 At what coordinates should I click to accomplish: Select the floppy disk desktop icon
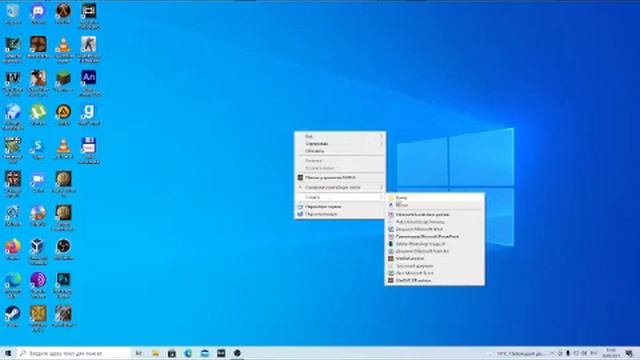pyautogui.click(x=89, y=150)
